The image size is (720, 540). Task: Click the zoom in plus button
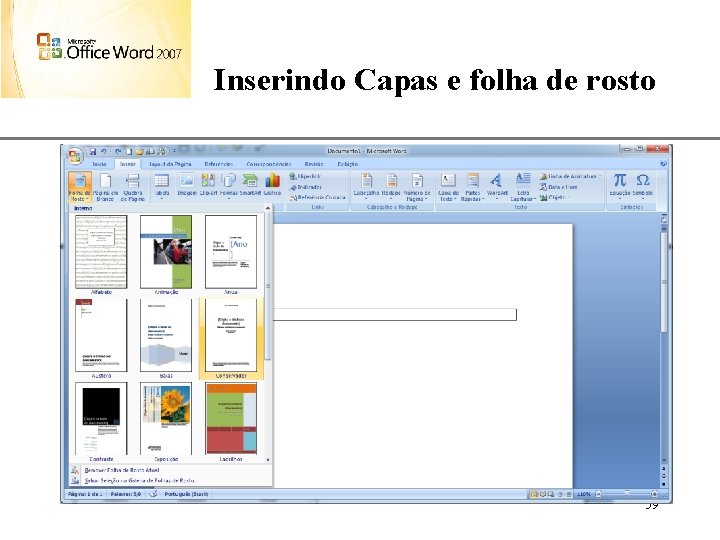pos(655,495)
